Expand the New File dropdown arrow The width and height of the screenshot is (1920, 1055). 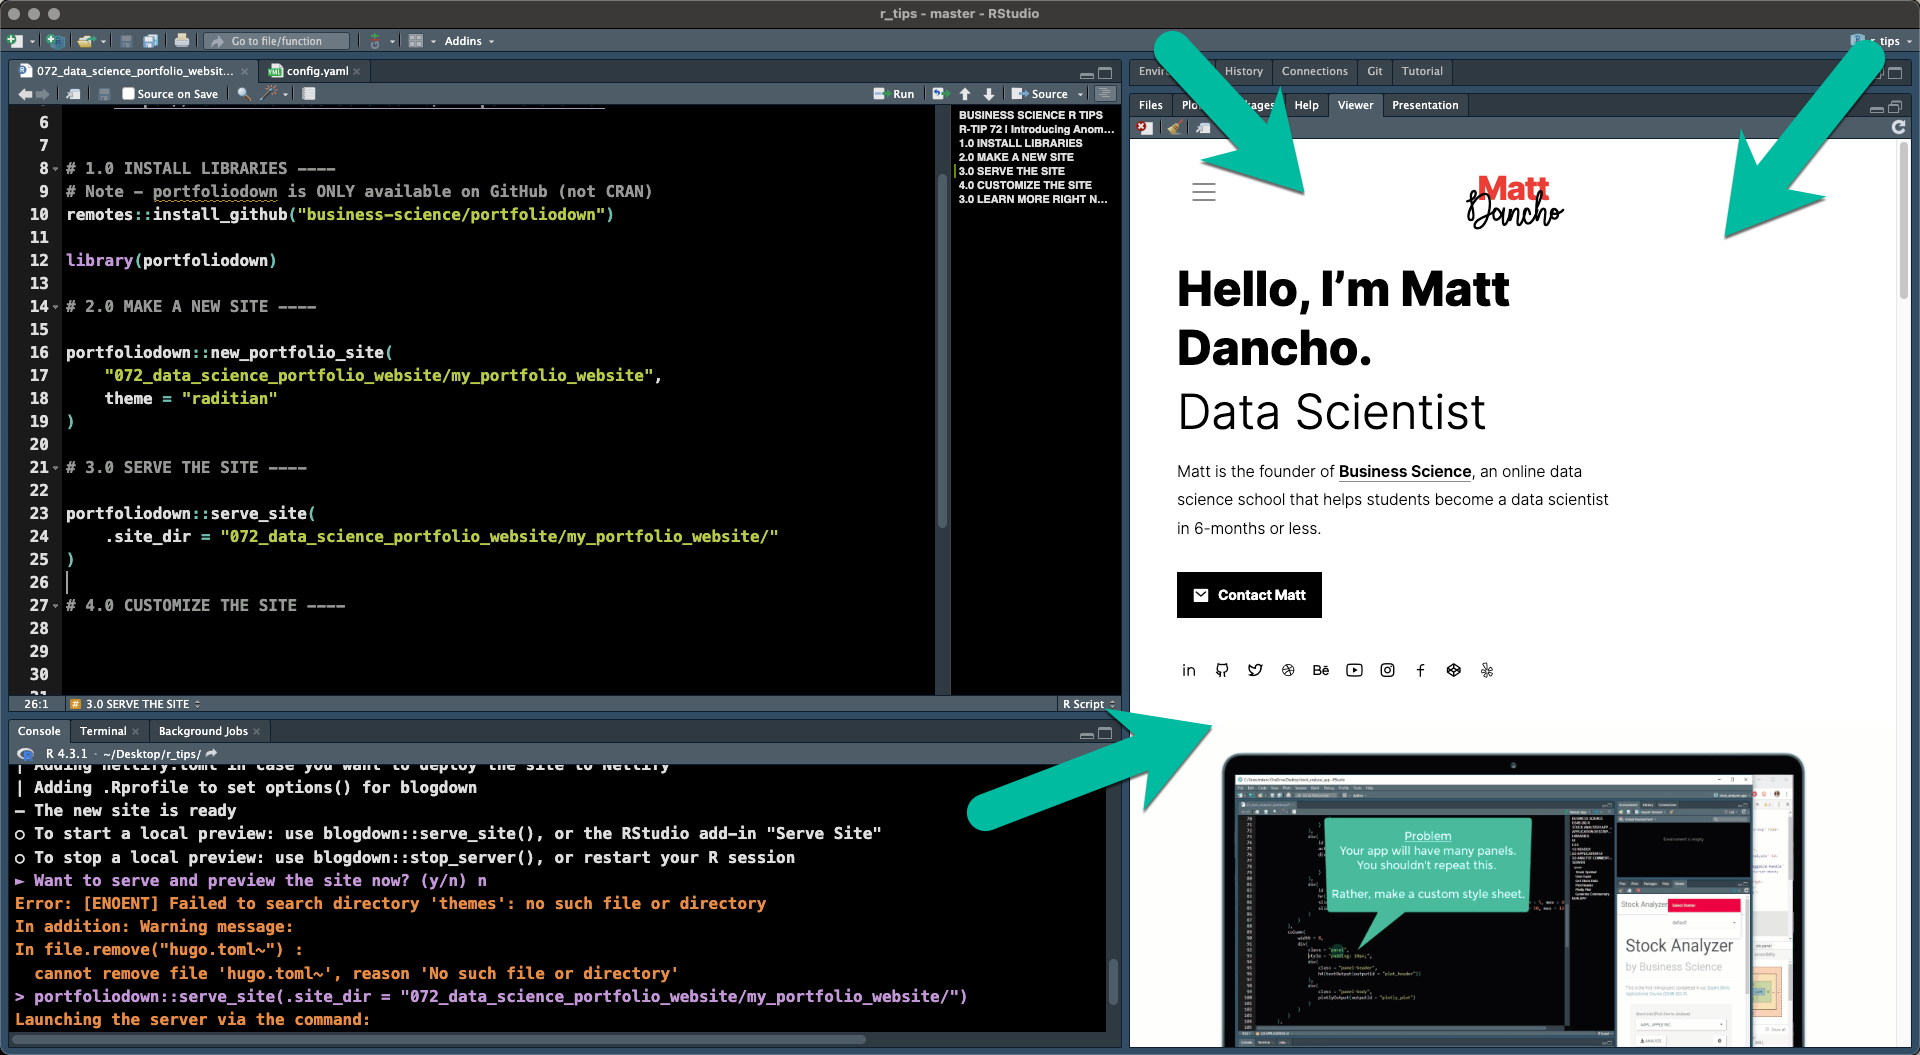[x=32, y=42]
